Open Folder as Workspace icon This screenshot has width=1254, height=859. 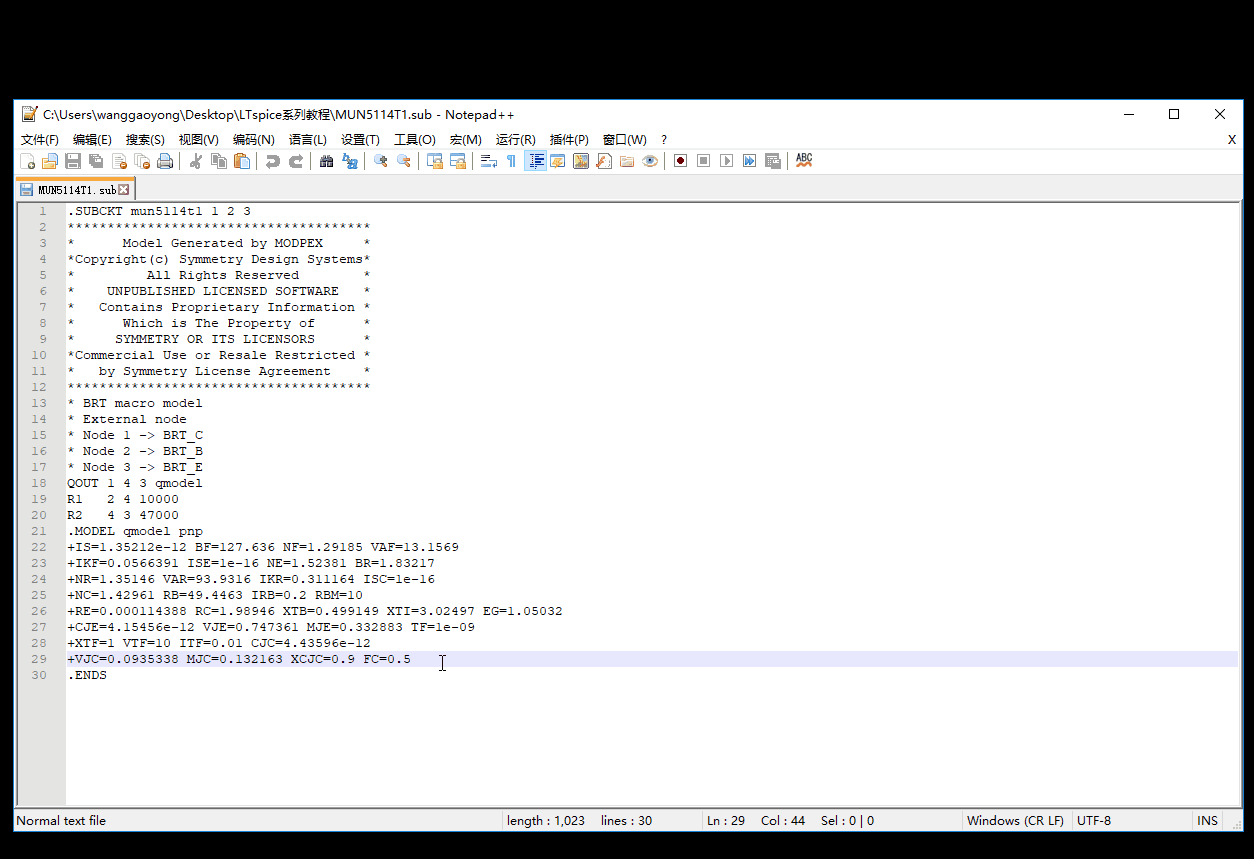click(627, 161)
